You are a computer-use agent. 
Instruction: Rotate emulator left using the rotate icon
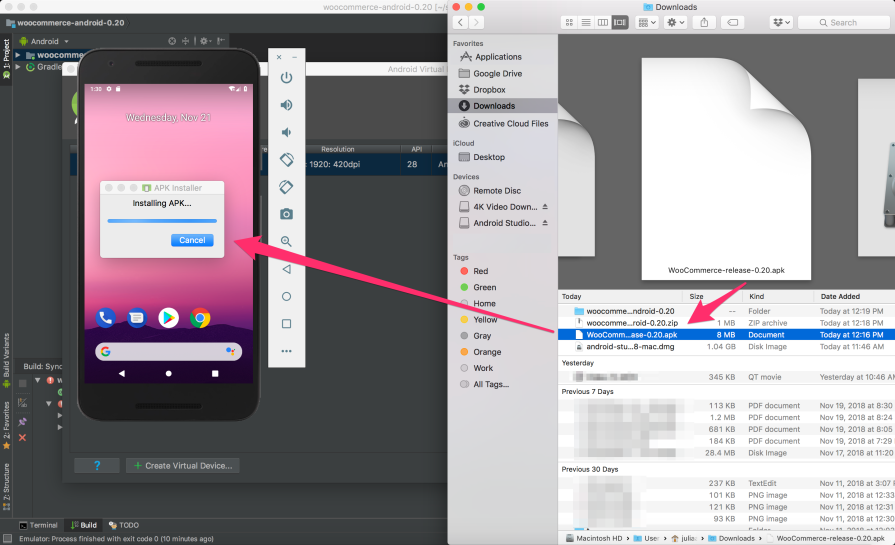(x=287, y=160)
